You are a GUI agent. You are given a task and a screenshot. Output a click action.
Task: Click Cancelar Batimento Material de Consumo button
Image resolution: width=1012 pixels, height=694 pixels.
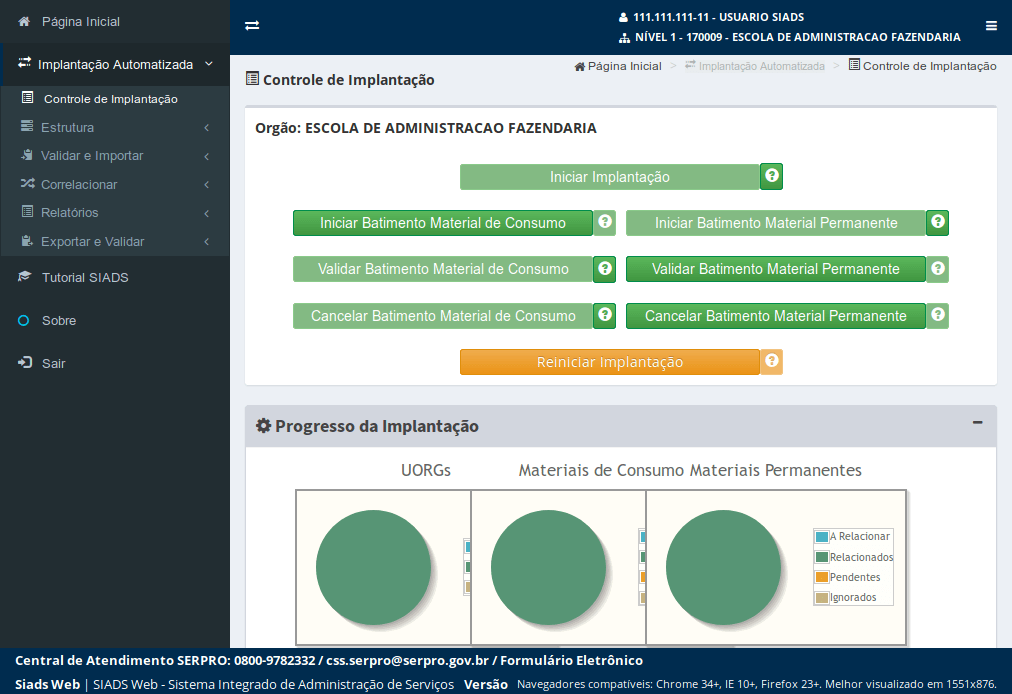coord(443,316)
